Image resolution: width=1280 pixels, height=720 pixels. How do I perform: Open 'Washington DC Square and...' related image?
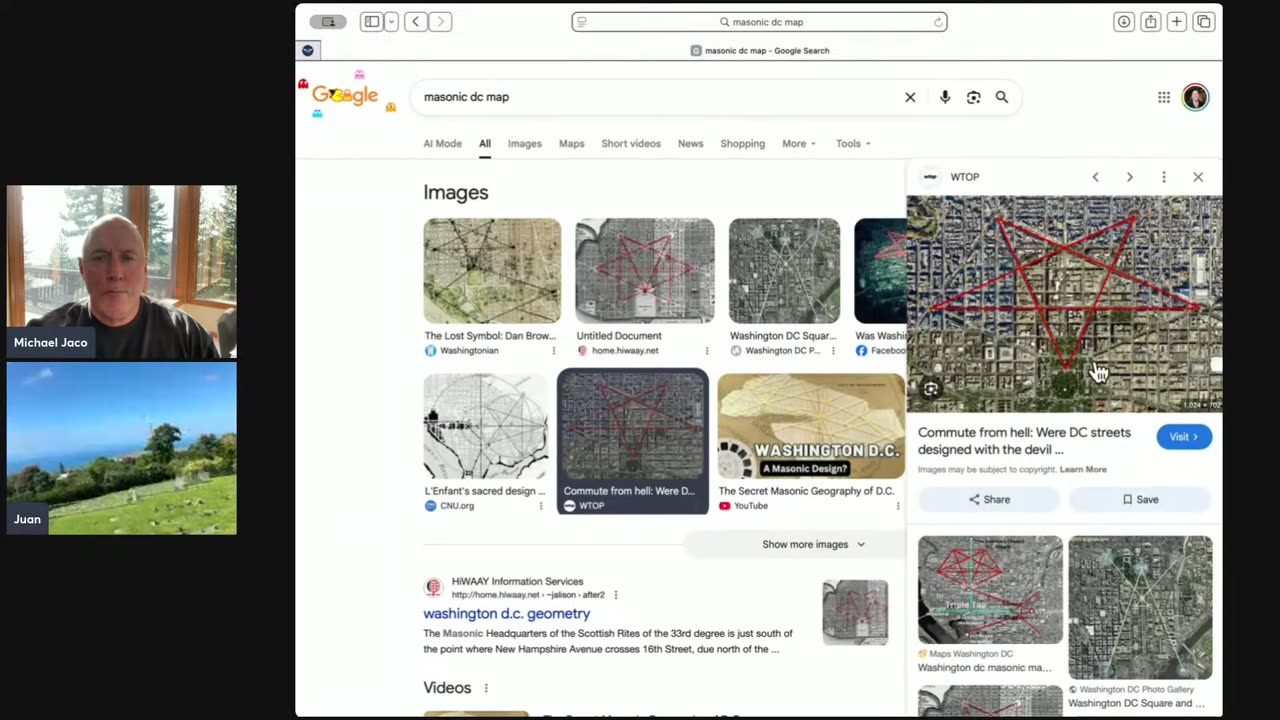1140,608
